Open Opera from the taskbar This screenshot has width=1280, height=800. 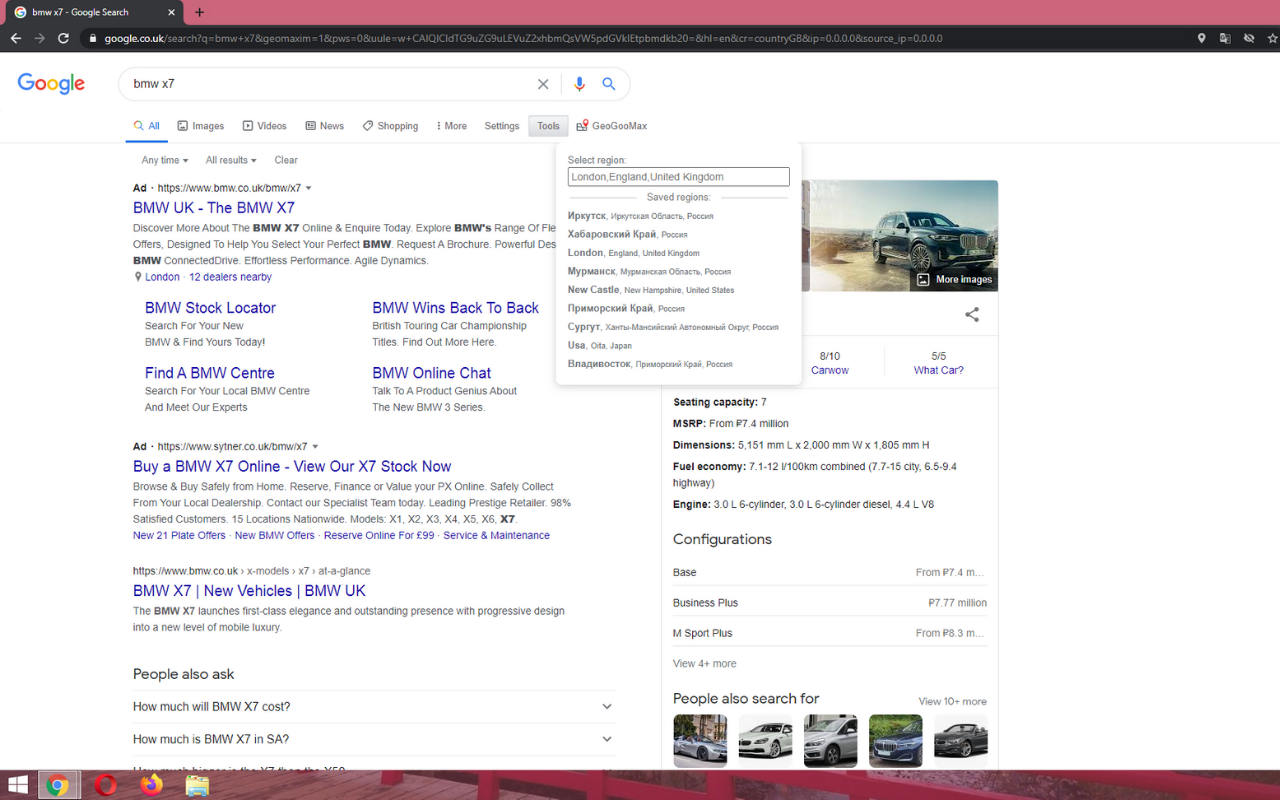tap(105, 785)
